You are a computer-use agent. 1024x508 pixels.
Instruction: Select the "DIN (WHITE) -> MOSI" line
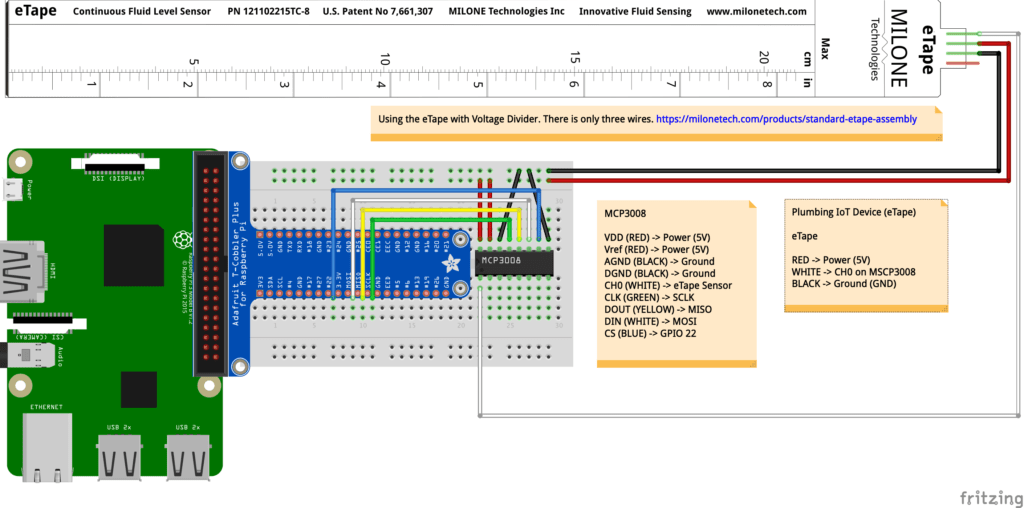coord(652,321)
